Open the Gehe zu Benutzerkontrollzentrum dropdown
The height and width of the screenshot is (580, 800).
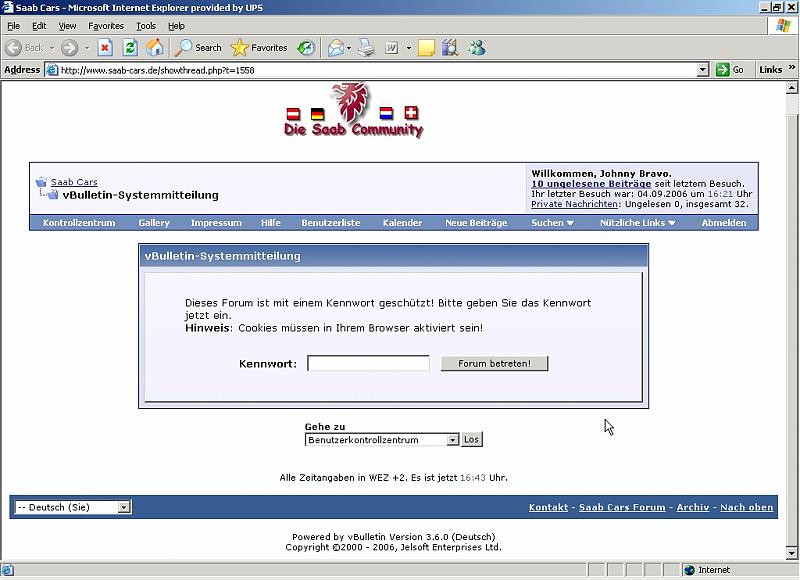[453, 440]
